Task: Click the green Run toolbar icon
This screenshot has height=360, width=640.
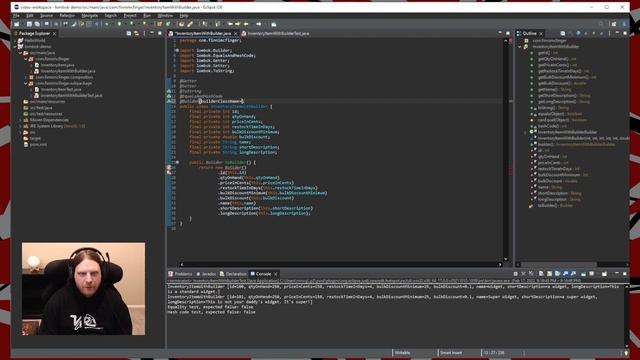Action: click(x=119, y=24)
